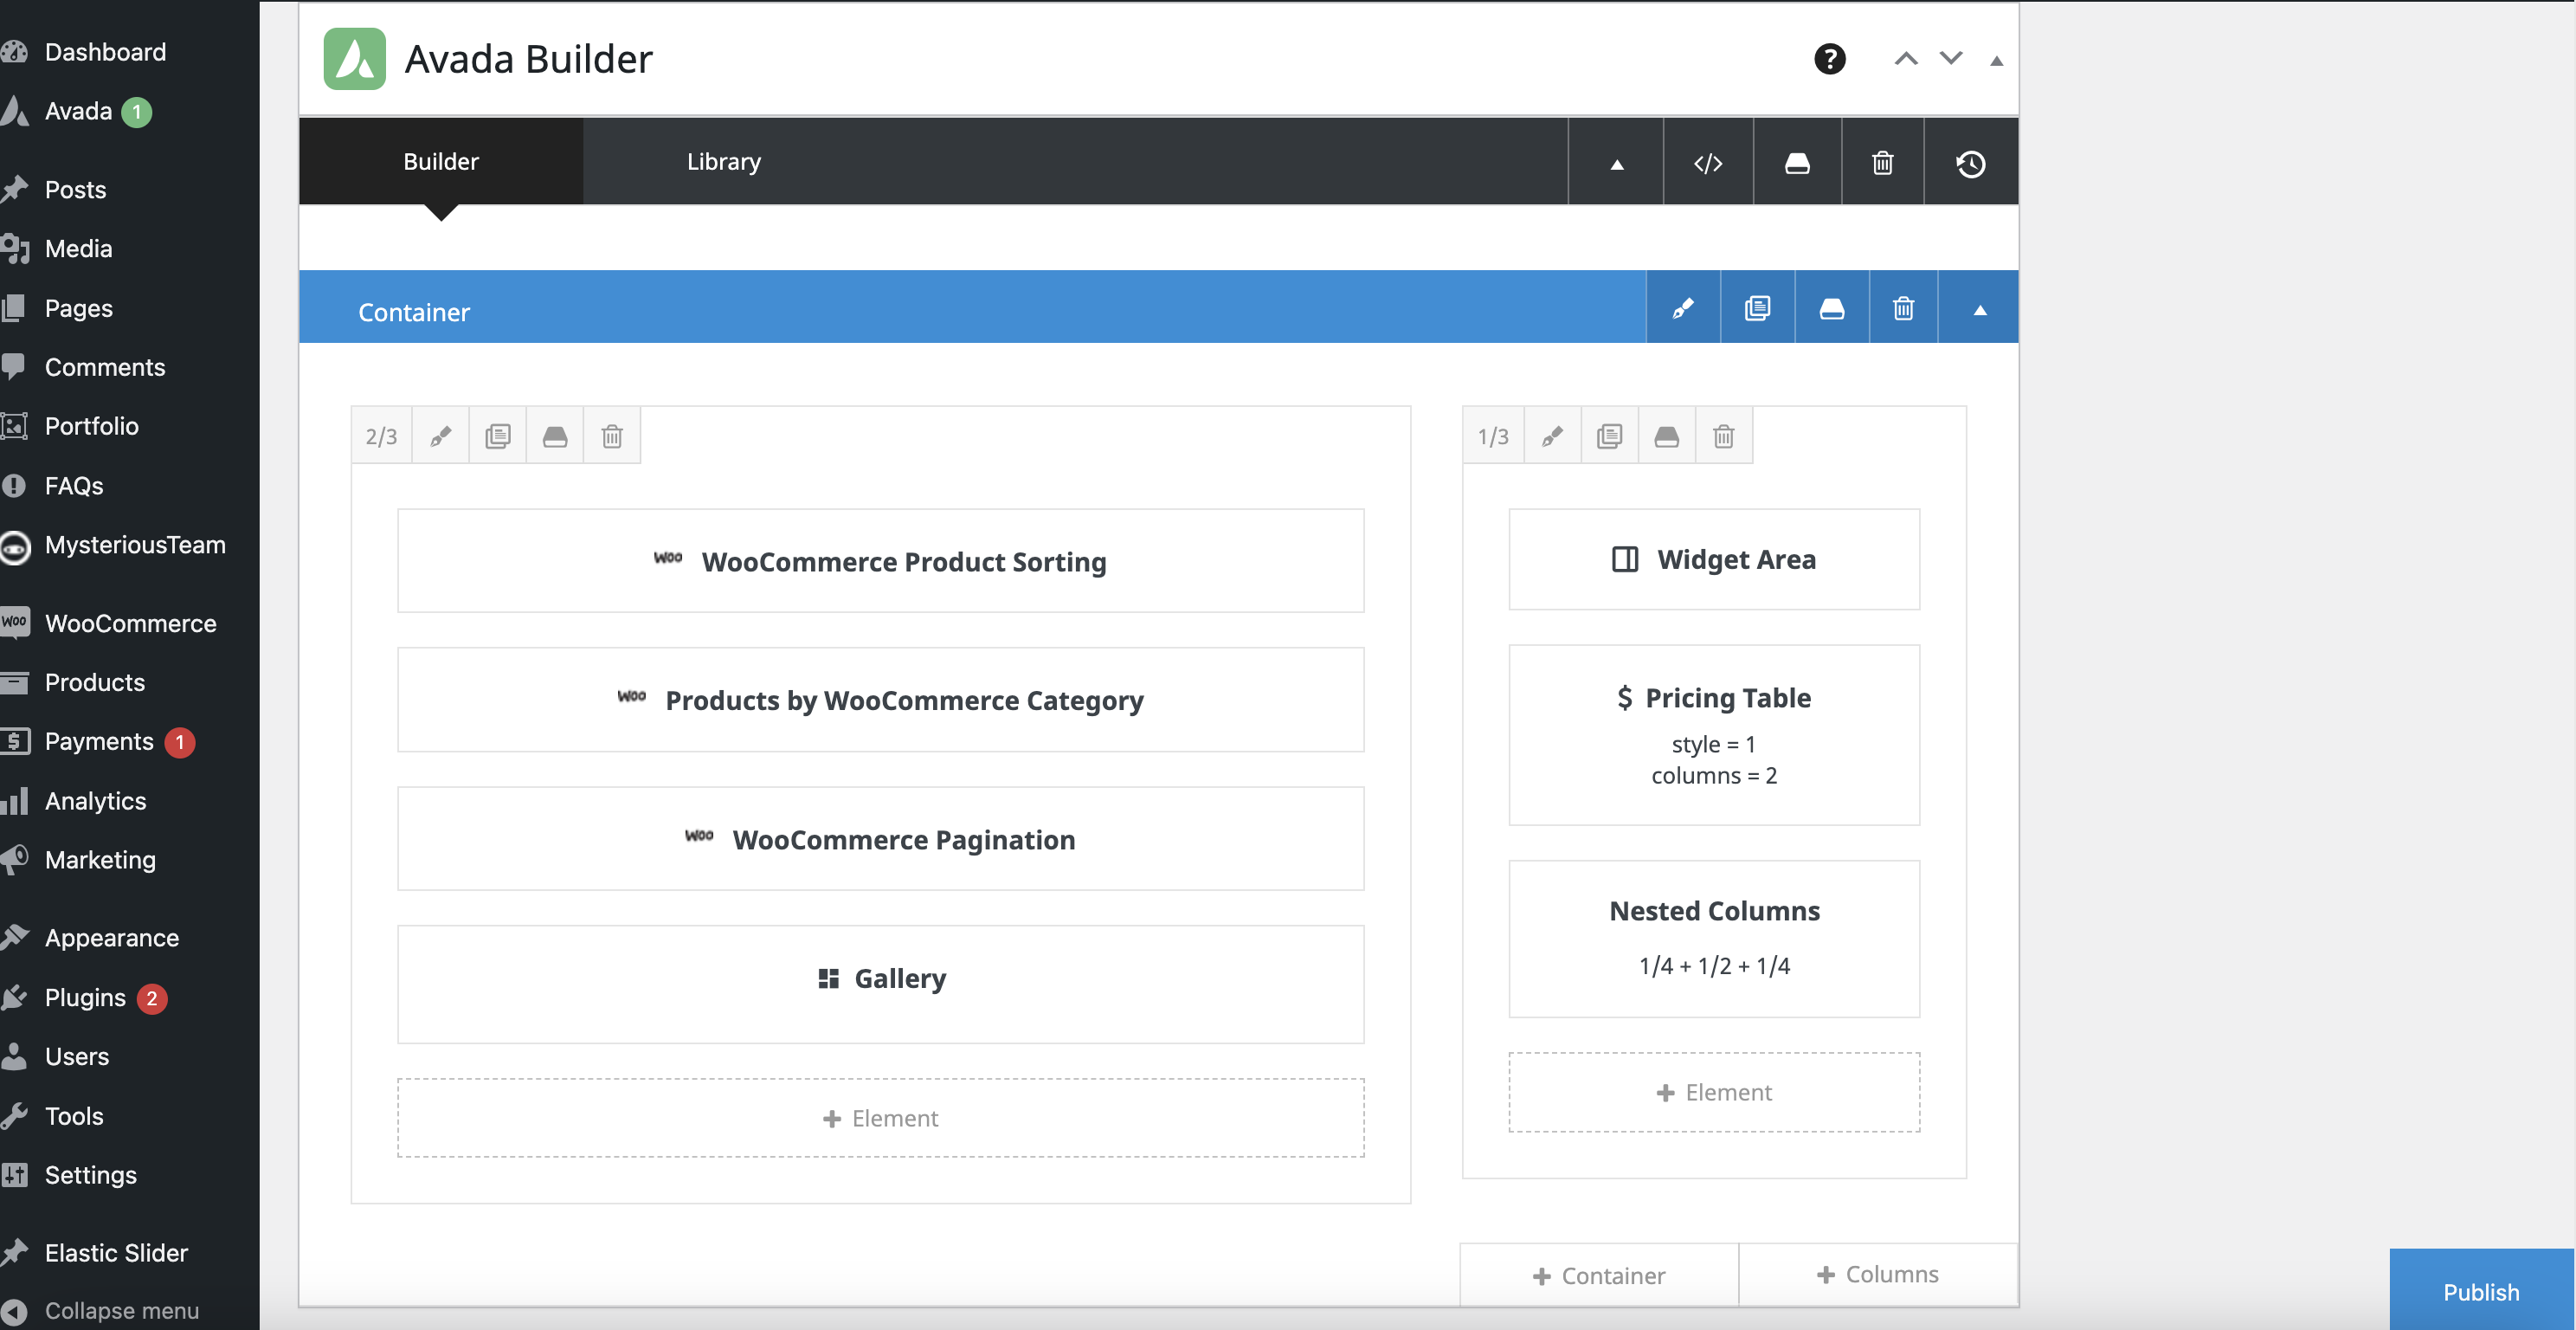Change the 1/3 column size

click(1493, 436)
